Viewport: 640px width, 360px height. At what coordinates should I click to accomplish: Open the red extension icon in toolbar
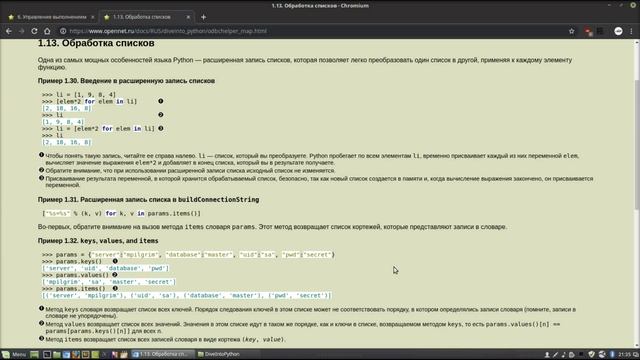[x=588, y=31]
